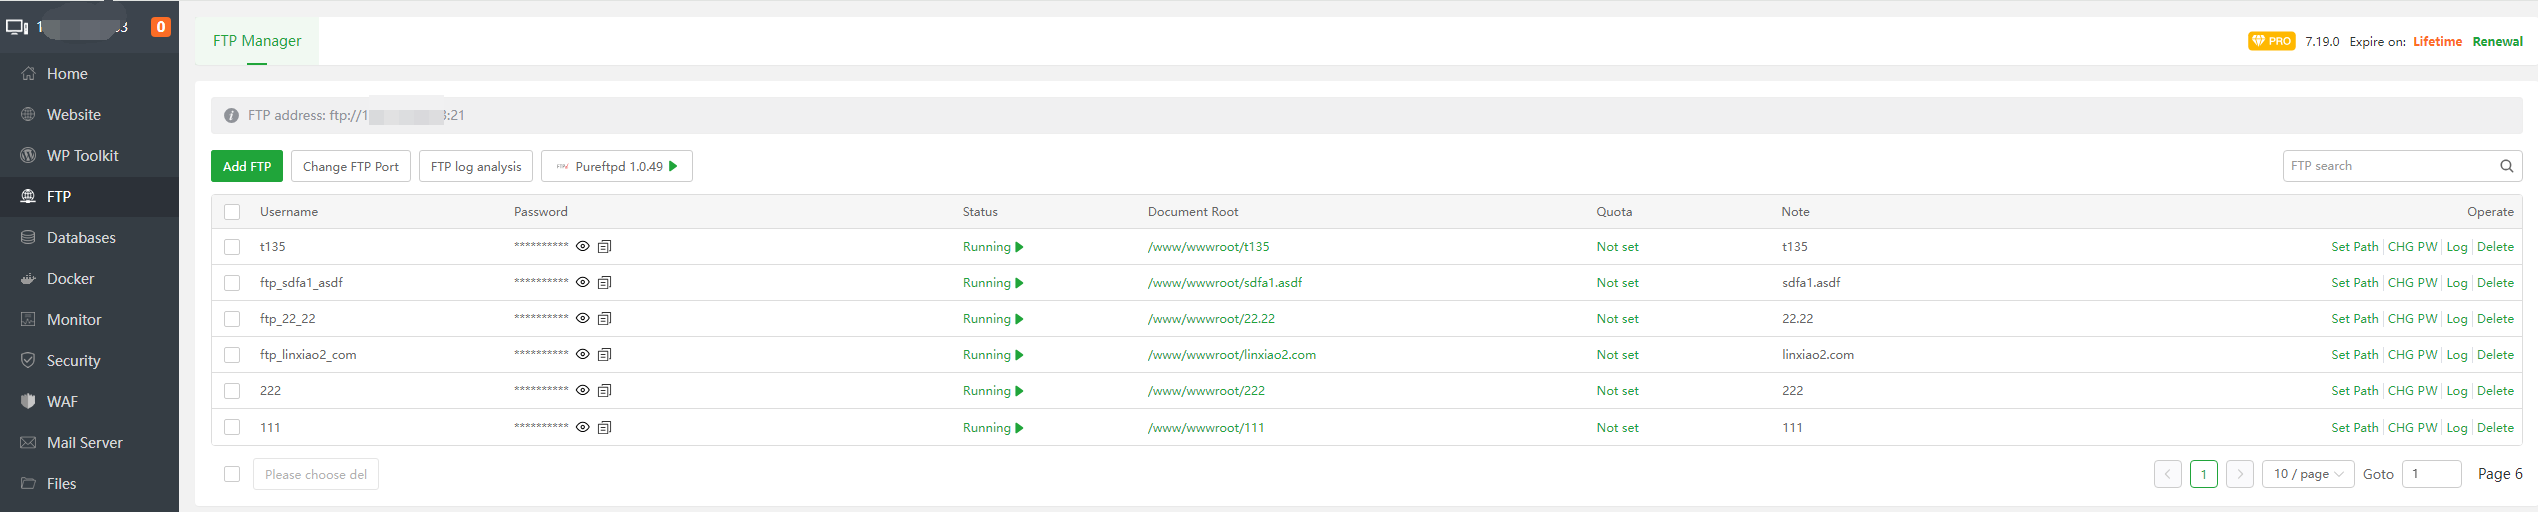Viewport: 2538px width, 512px height.
Task: Show password for ftp_sdfa1_asdf account
Action: click(x=582, y=283)
